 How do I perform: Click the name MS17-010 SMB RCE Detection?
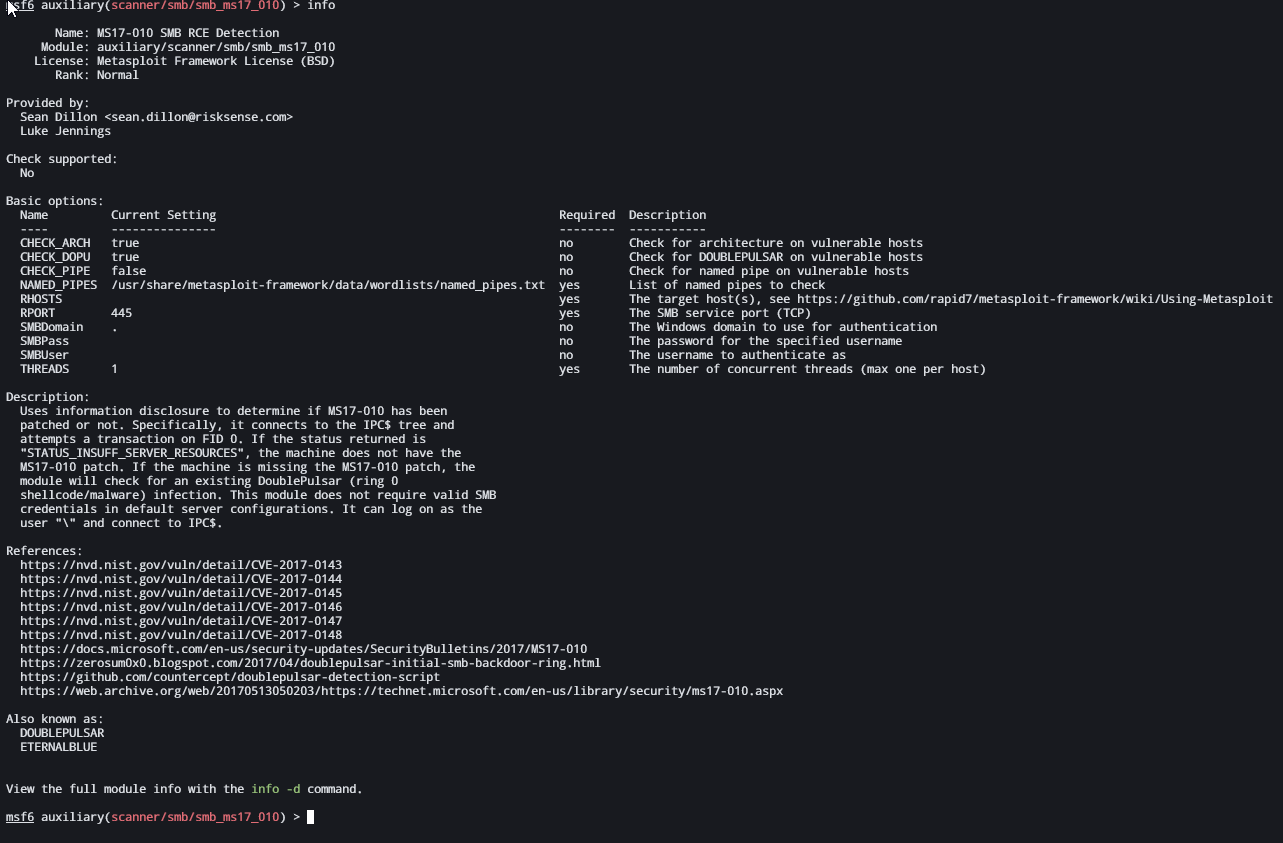188,33
